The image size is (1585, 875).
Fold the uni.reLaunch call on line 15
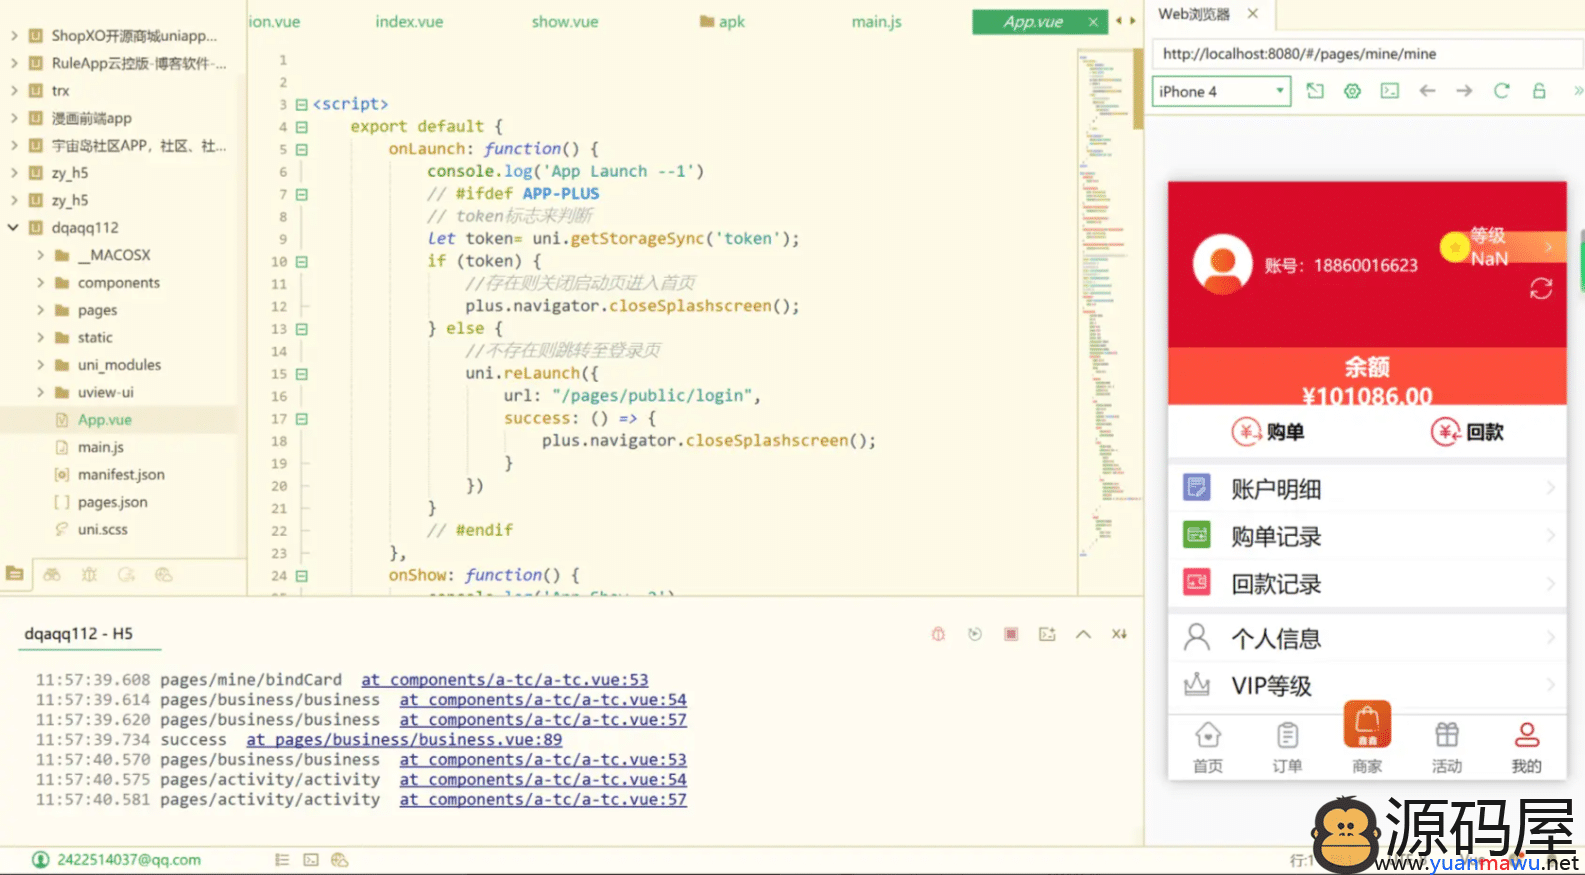click(301, 374)
